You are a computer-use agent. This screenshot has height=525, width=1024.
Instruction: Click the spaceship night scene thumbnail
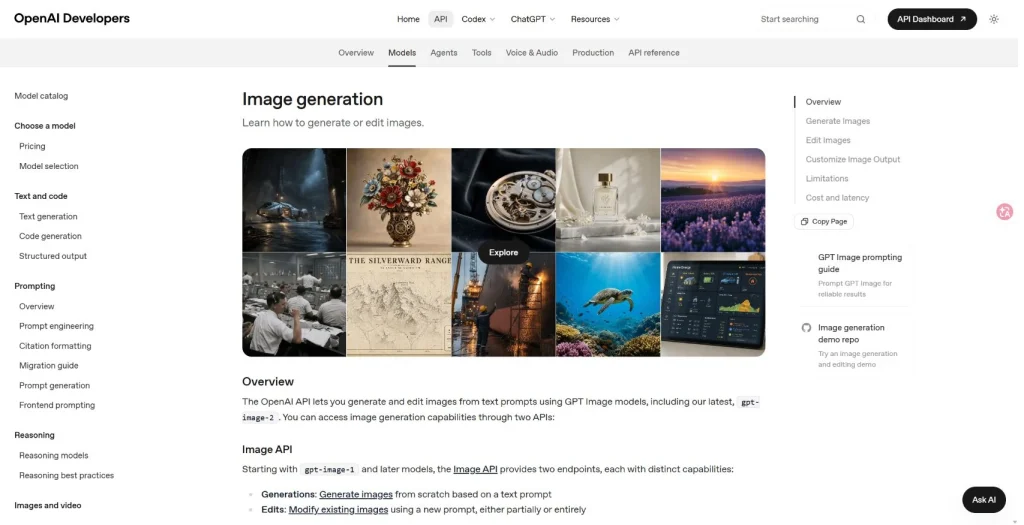pyautogui.click(x=294, y=200)
